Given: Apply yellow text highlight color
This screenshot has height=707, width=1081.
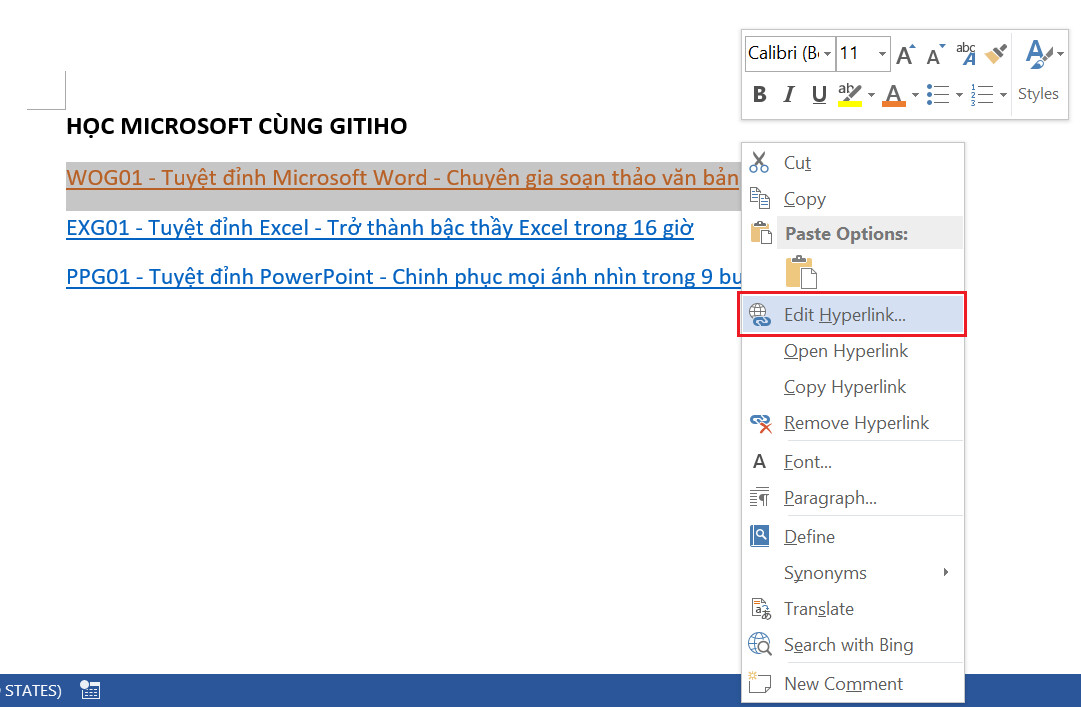Looking at the screenshot, I should pyautogui.click(x=849, y=94).
